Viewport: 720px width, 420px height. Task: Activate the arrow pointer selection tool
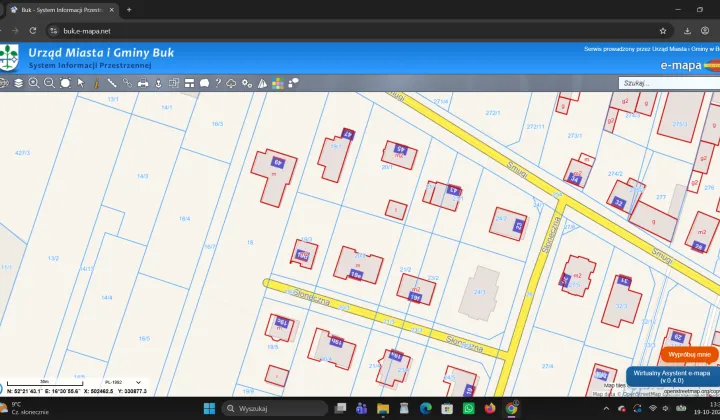click(x=81, y=83)
